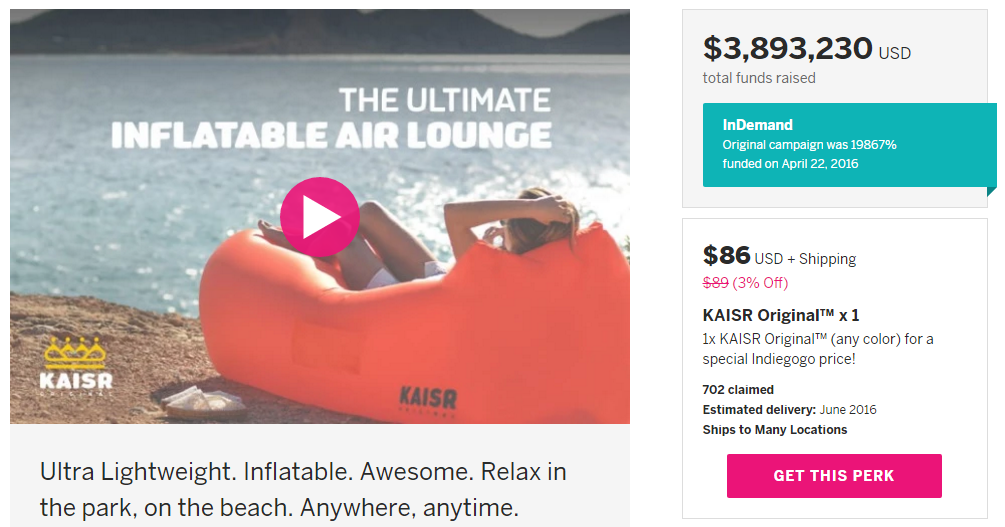Click the $86 USD + Shipping price
Screen dimensions: 1005x527
point(779,257)
